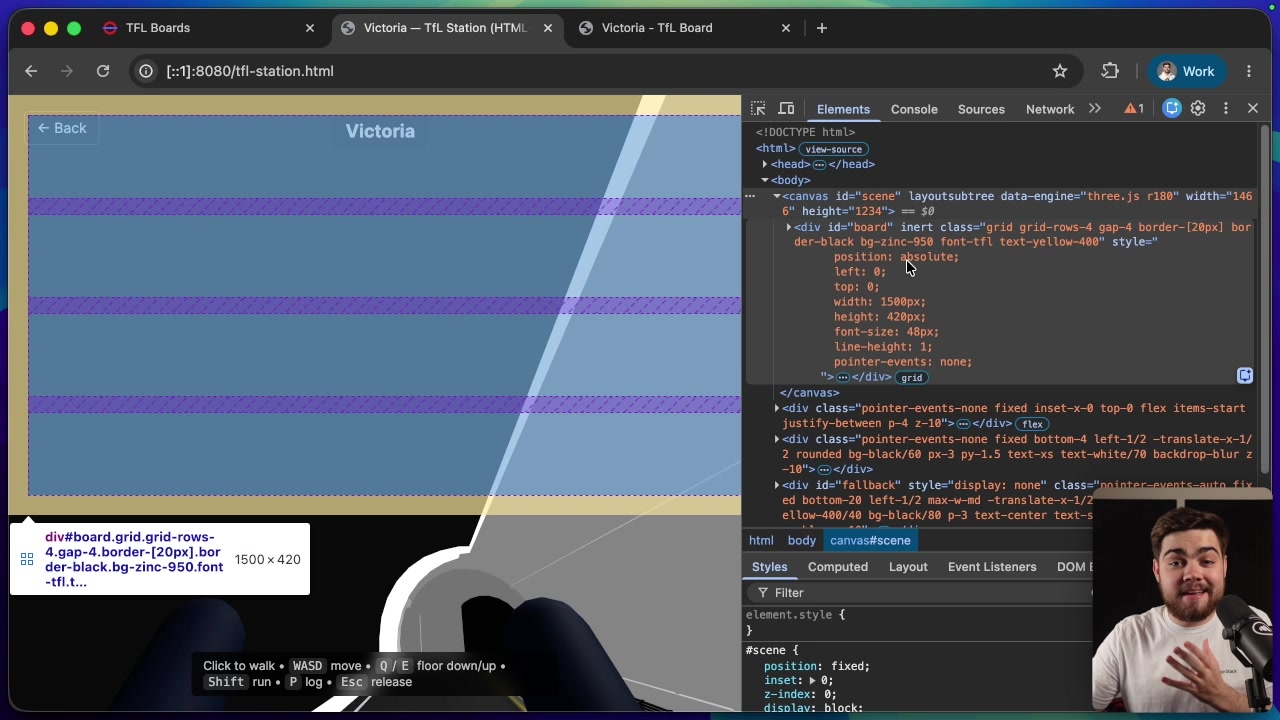Screen dimensions: 1280x720
Task: Open the DevTools three-dot customize menu
Action: (x=1226, y=108)
